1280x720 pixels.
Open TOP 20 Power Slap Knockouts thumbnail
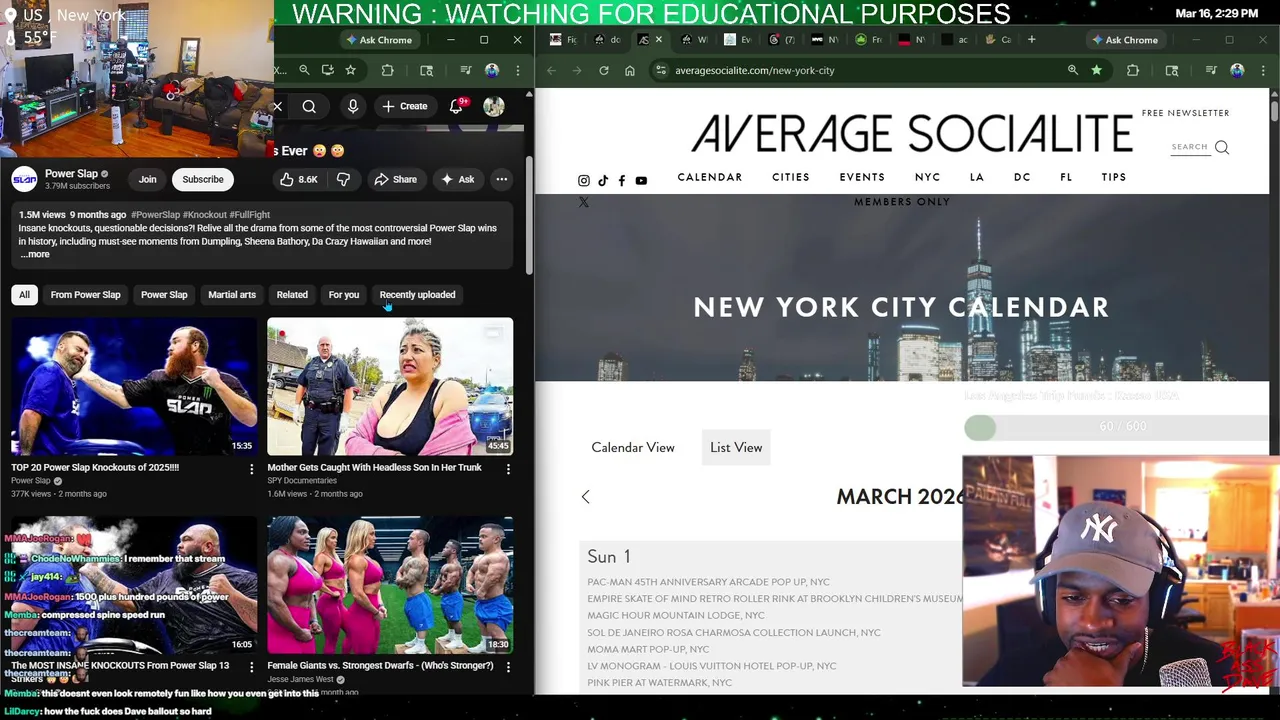pyautogui.click(x=135, y=387)
